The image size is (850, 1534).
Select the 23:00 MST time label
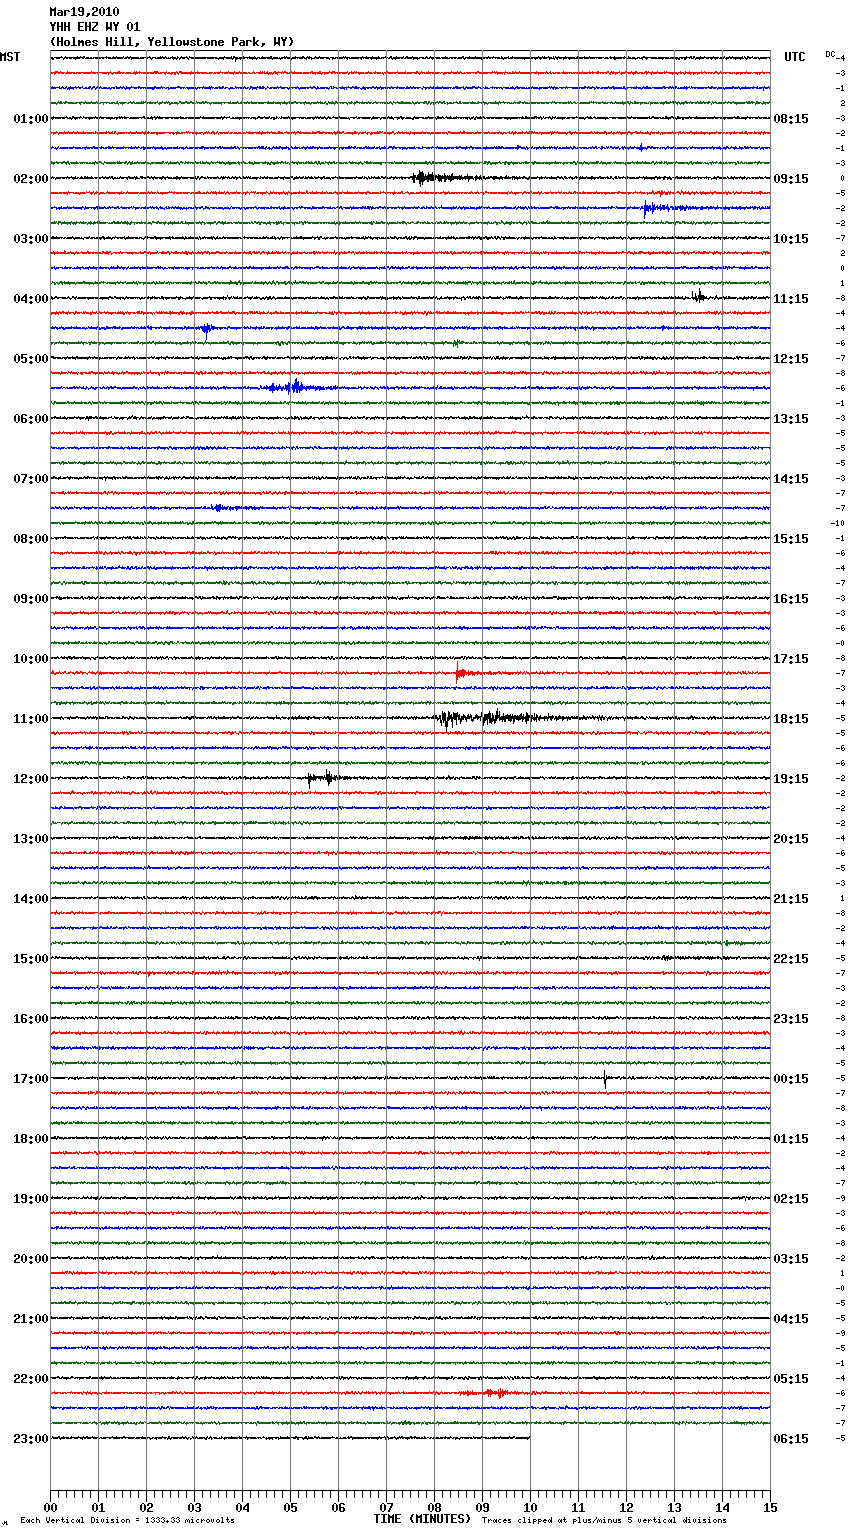pos(31,1439)
